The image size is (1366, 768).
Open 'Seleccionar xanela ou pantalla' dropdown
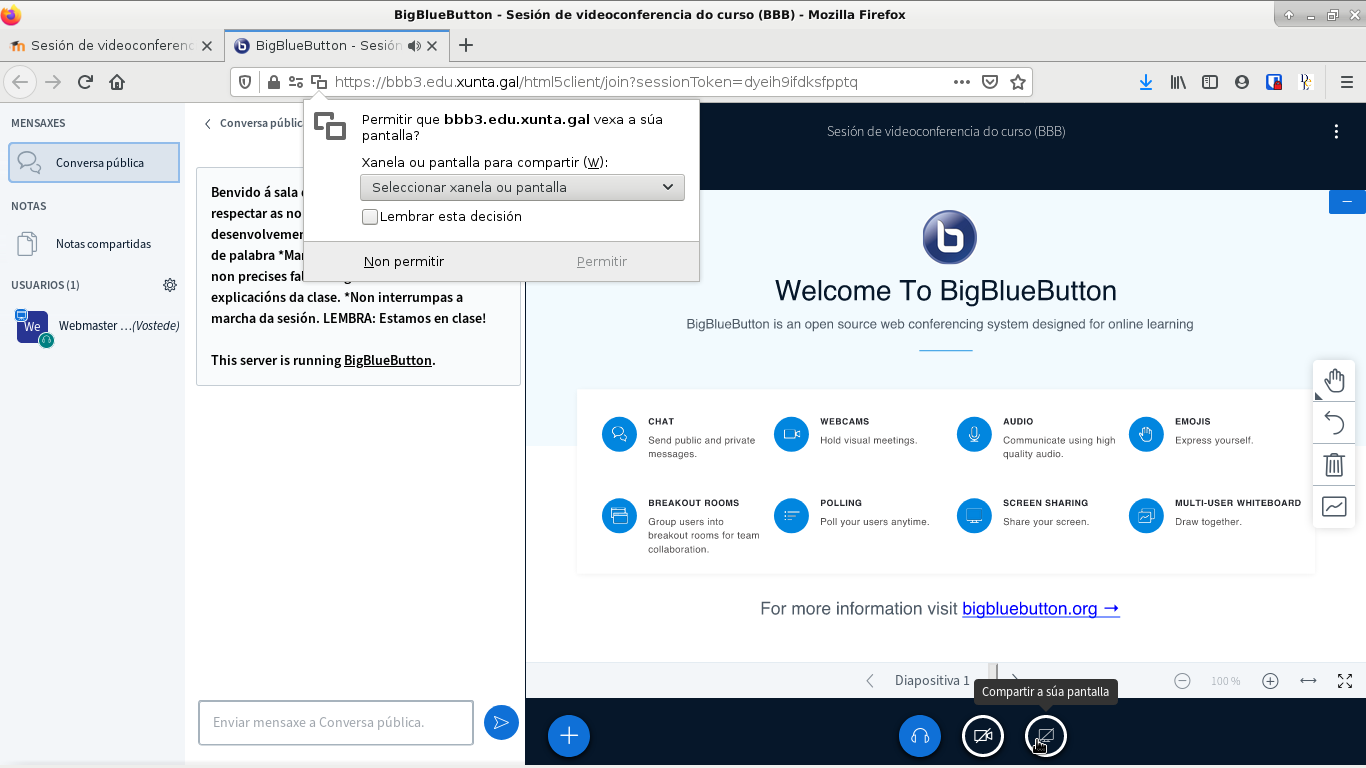coord(522,187)
